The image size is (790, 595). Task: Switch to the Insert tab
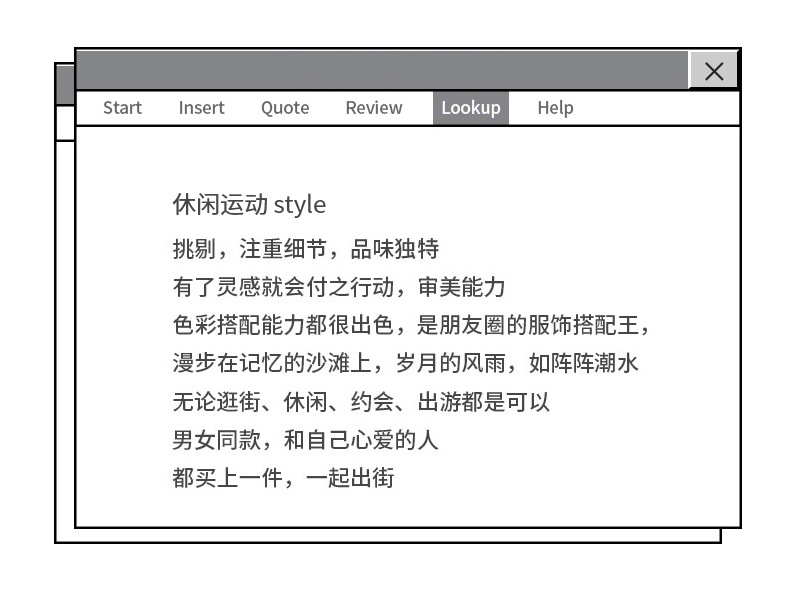click(x=202, y=108)
